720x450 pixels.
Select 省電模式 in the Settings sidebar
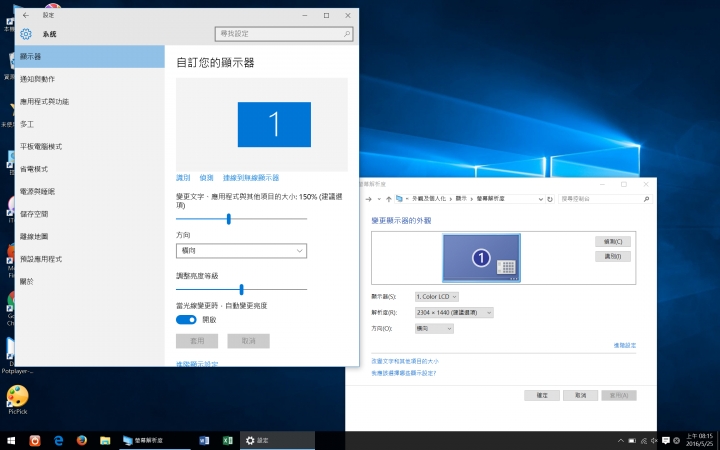(90, 169)
